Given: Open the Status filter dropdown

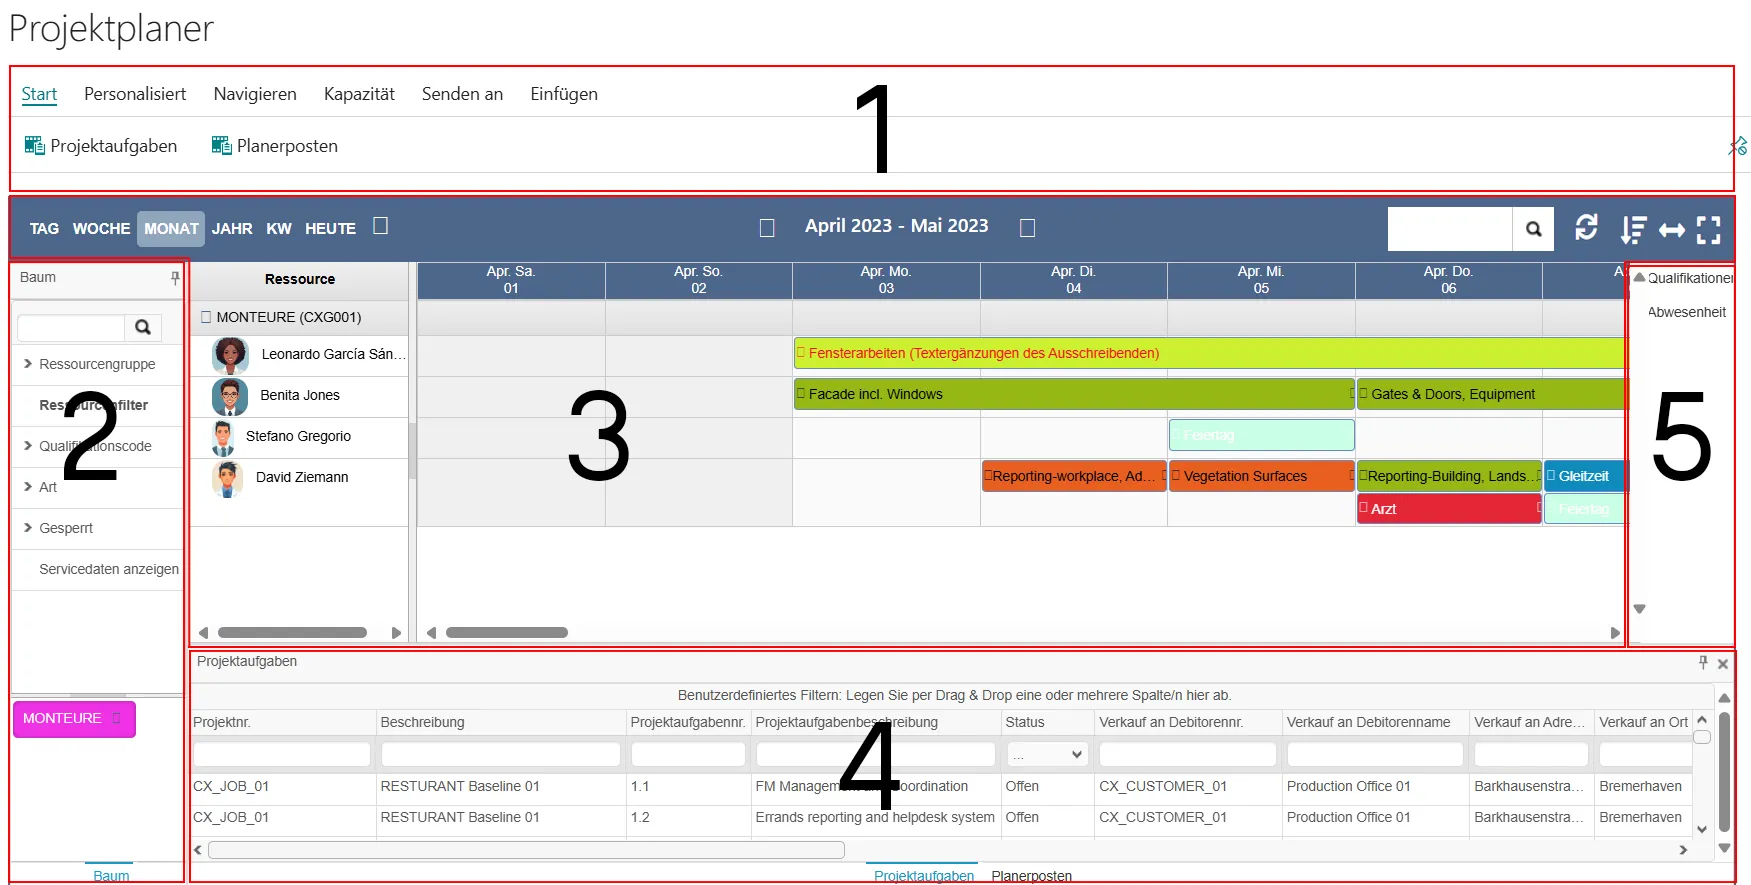Looking at the screenshot, I should [x=1047, y=754].
